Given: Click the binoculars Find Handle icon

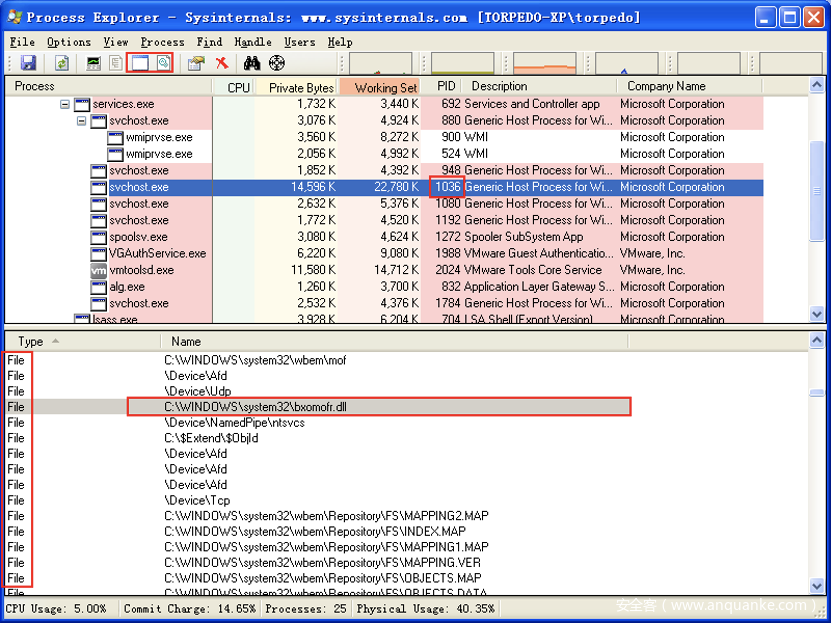Looking at the screenshot, I should tap(252, 63).
